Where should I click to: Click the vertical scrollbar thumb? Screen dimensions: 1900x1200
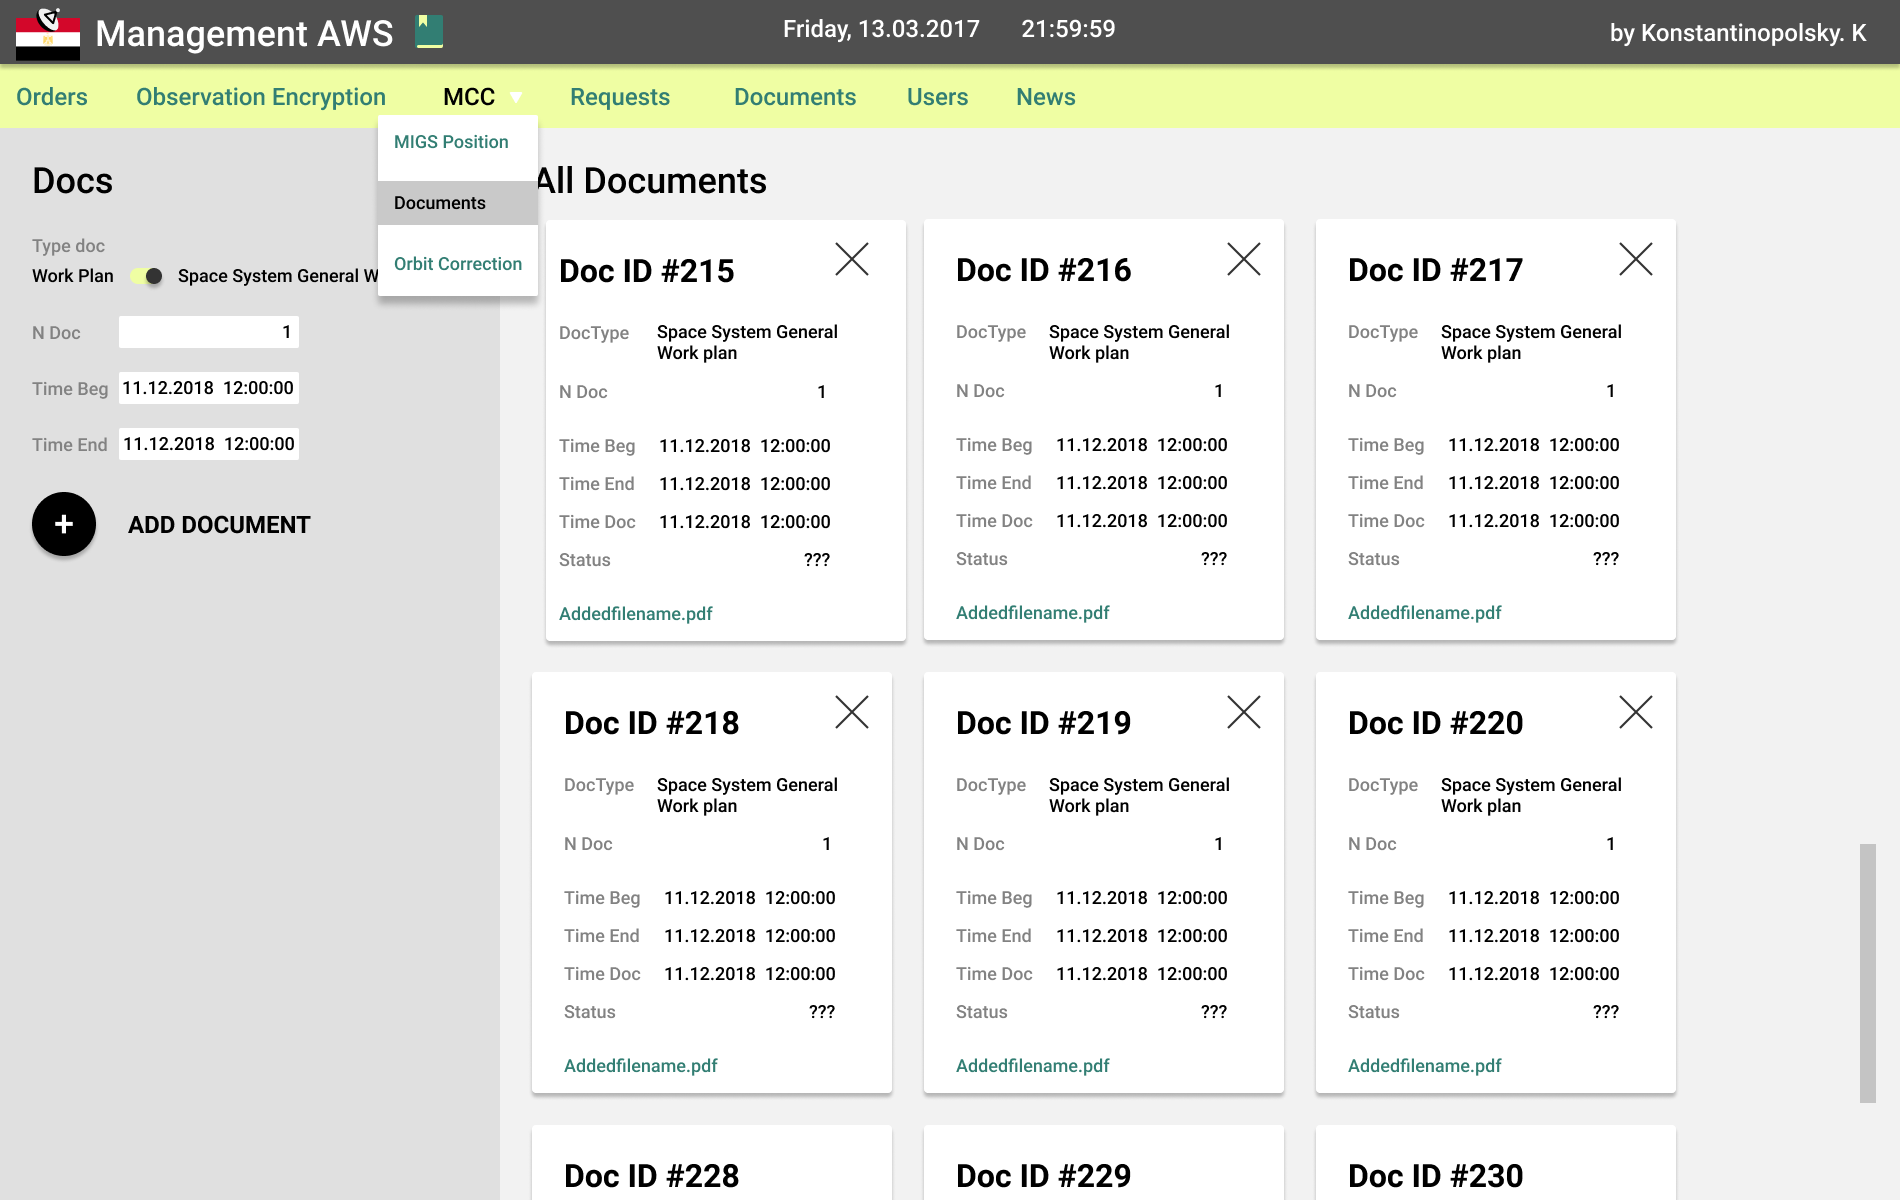coord(1867,972)
